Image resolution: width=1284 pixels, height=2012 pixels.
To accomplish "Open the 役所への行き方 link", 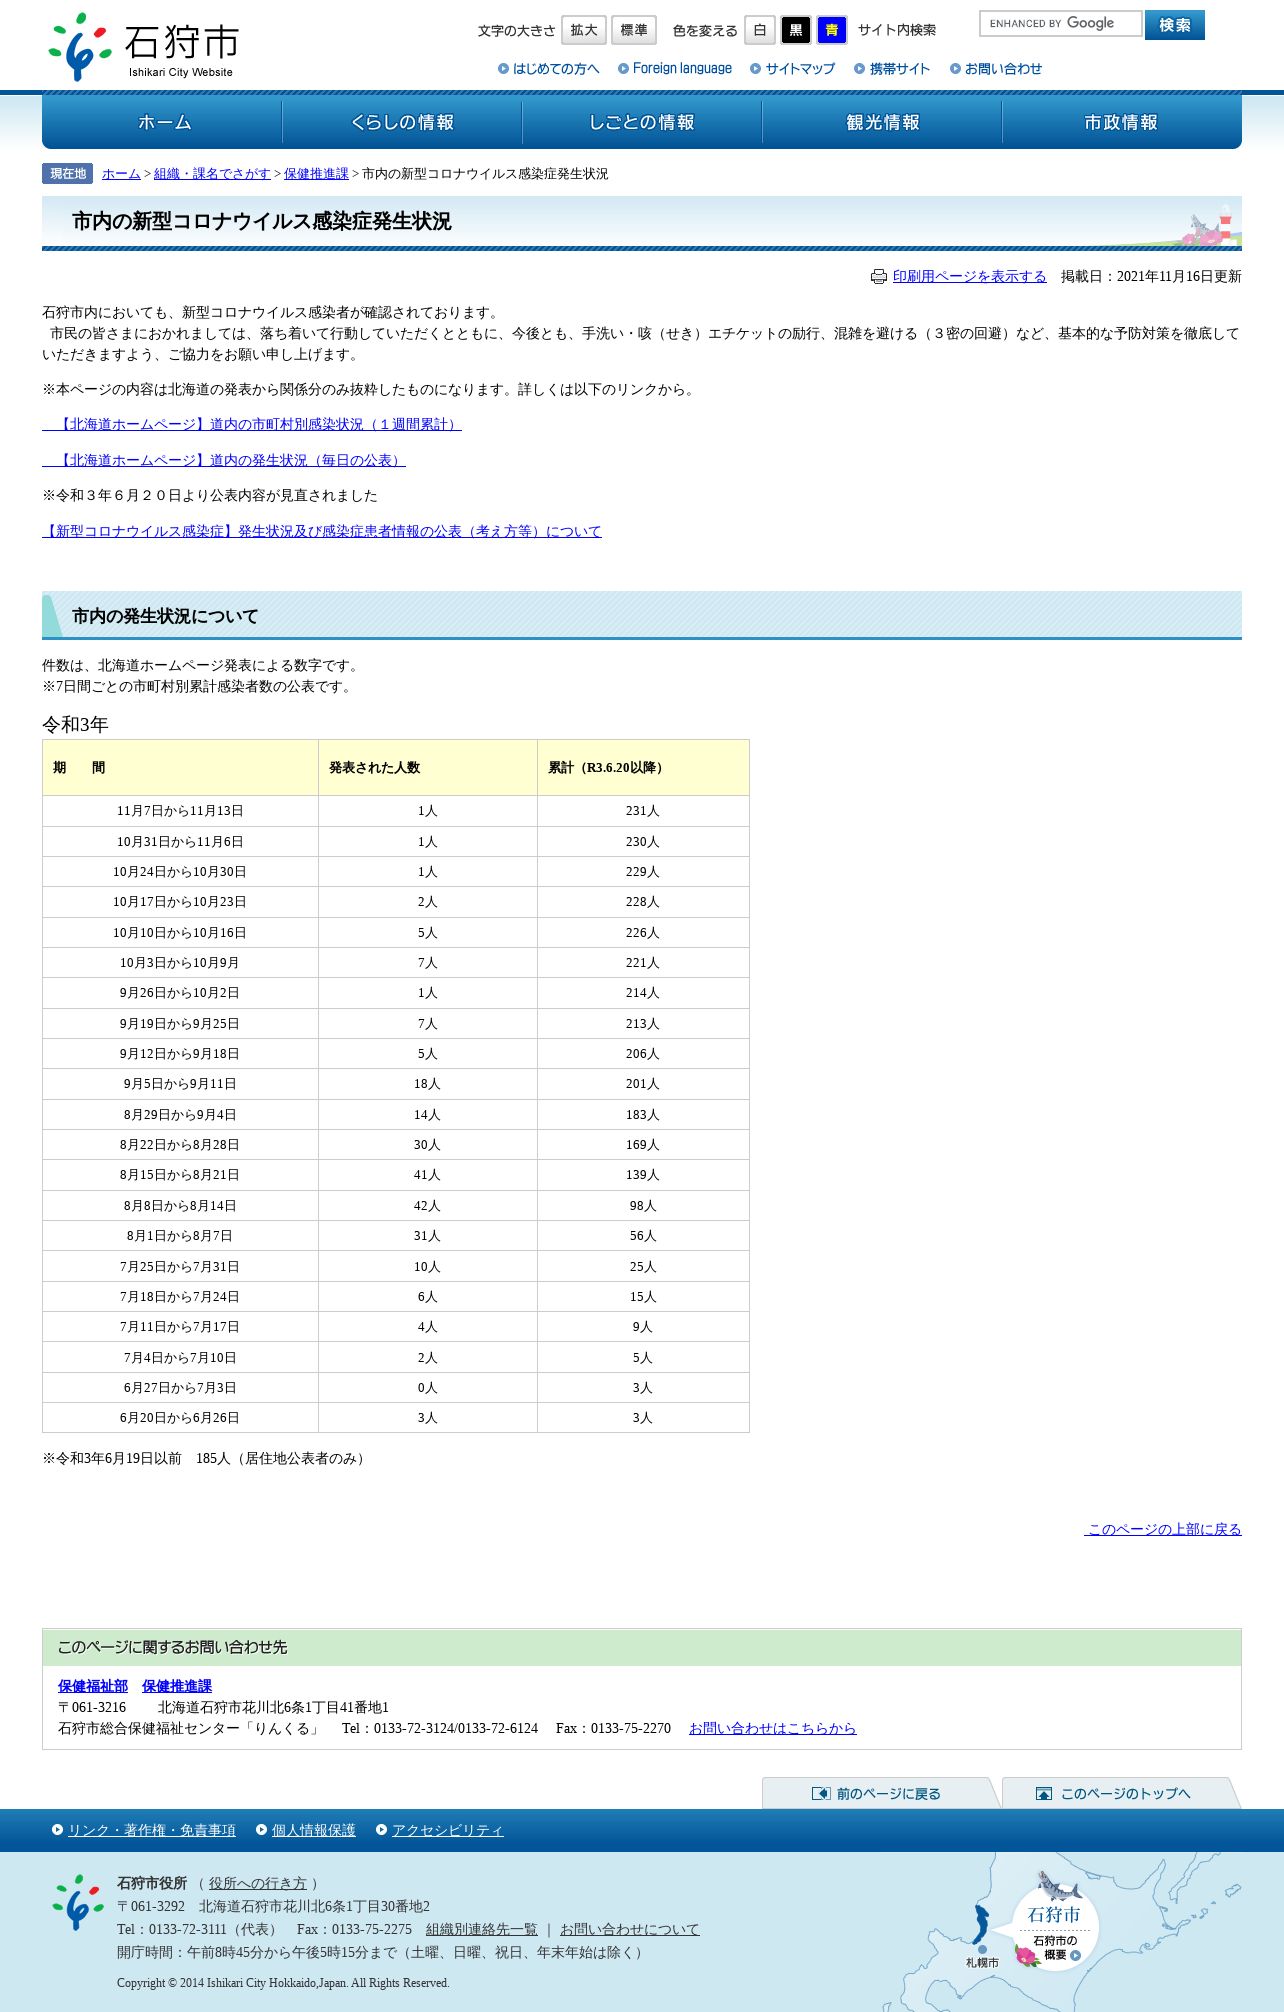I will click(258, 1884).
